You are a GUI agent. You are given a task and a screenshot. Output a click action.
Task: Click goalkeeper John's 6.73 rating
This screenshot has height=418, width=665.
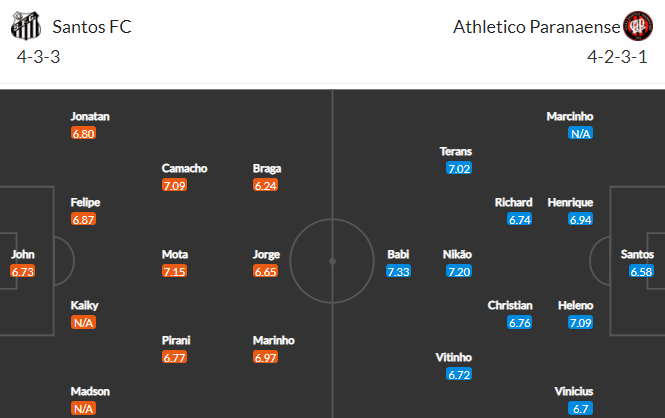(22, 271)
